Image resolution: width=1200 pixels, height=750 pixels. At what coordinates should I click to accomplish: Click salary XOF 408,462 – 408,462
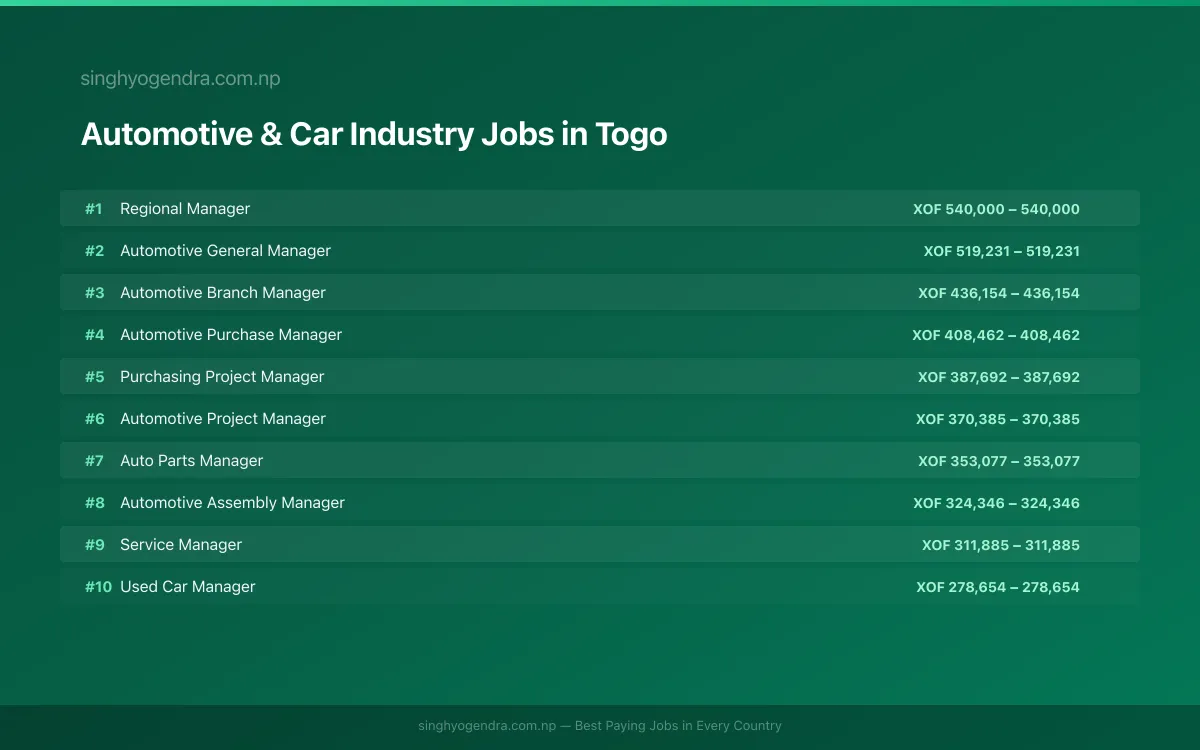coord(996,335)
